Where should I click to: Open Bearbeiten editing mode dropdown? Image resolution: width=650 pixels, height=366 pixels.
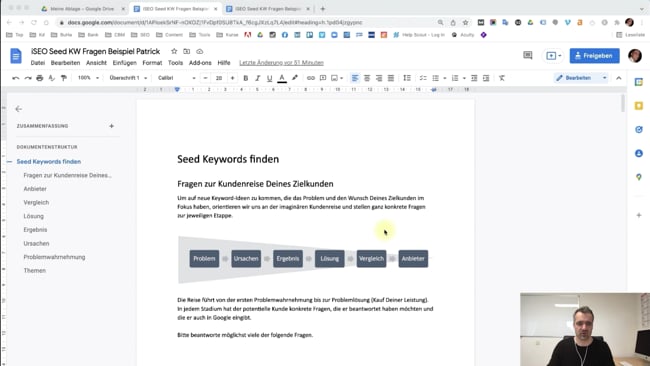581,78
